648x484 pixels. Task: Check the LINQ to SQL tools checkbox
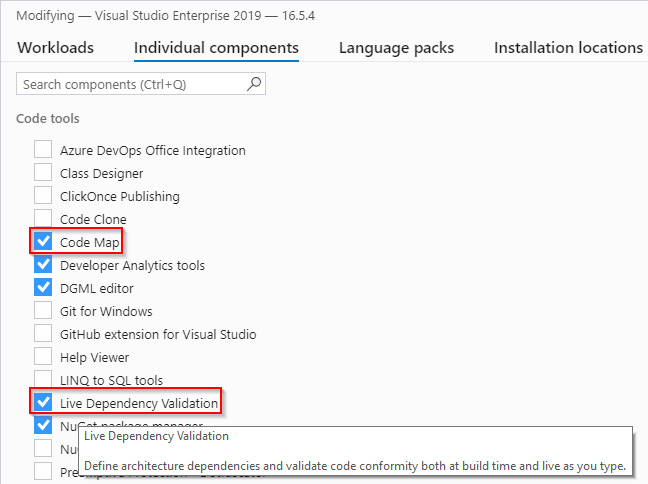43,379
